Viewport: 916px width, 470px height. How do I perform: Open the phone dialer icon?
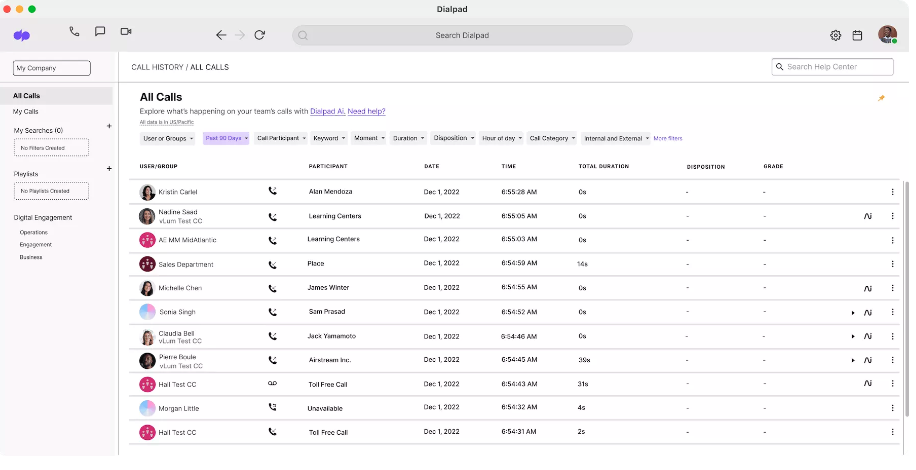click(74, 32)
